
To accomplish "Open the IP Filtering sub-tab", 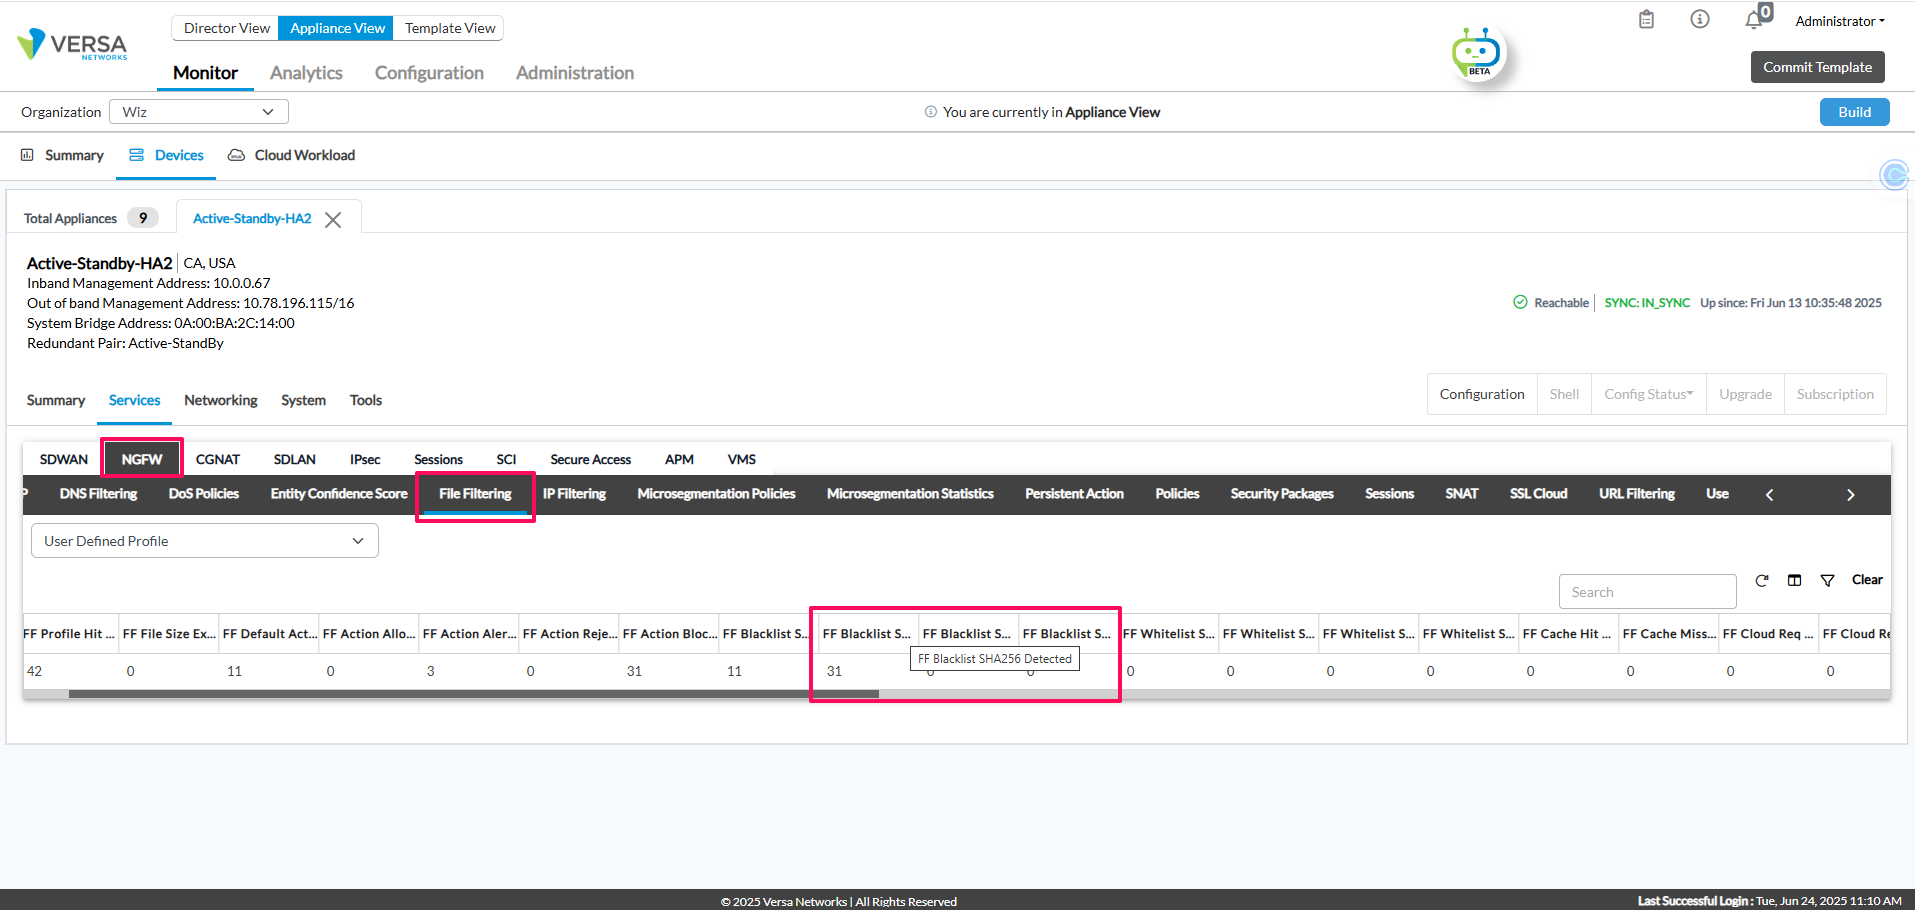I will 574,494.
